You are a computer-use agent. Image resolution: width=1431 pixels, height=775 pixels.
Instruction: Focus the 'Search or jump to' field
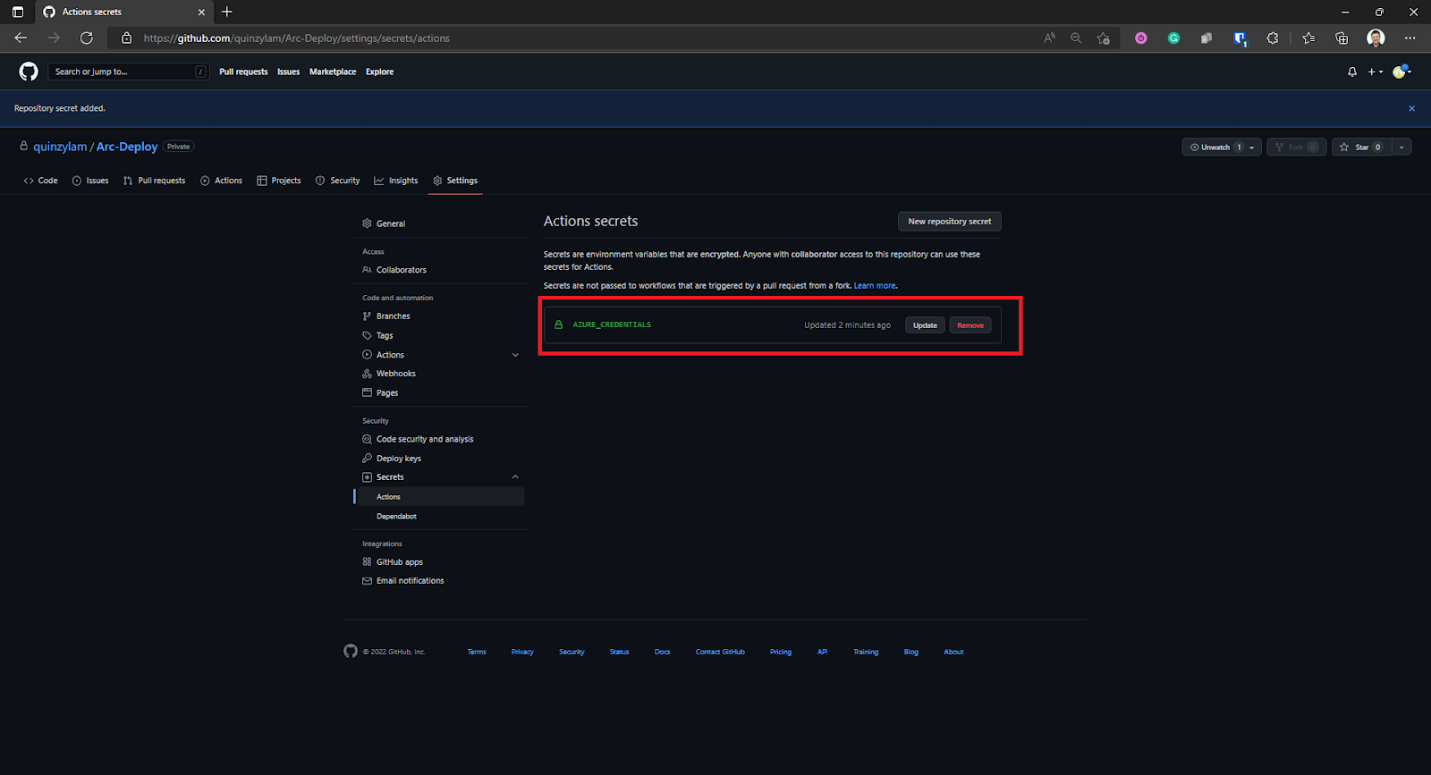pos(128,72)
